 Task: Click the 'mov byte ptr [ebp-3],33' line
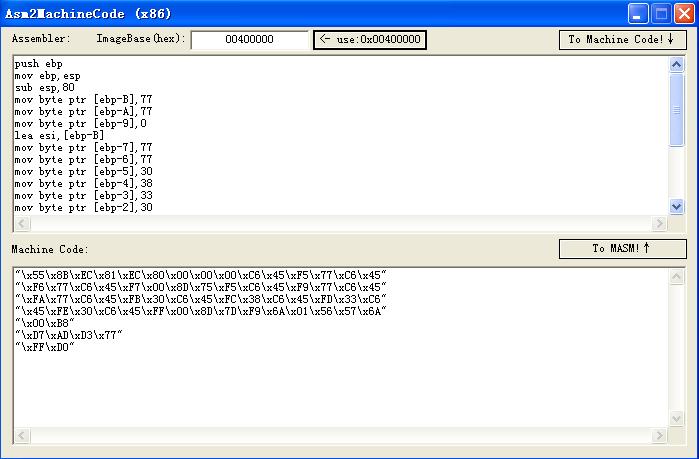pyautogui.click(x=83, y=196)
